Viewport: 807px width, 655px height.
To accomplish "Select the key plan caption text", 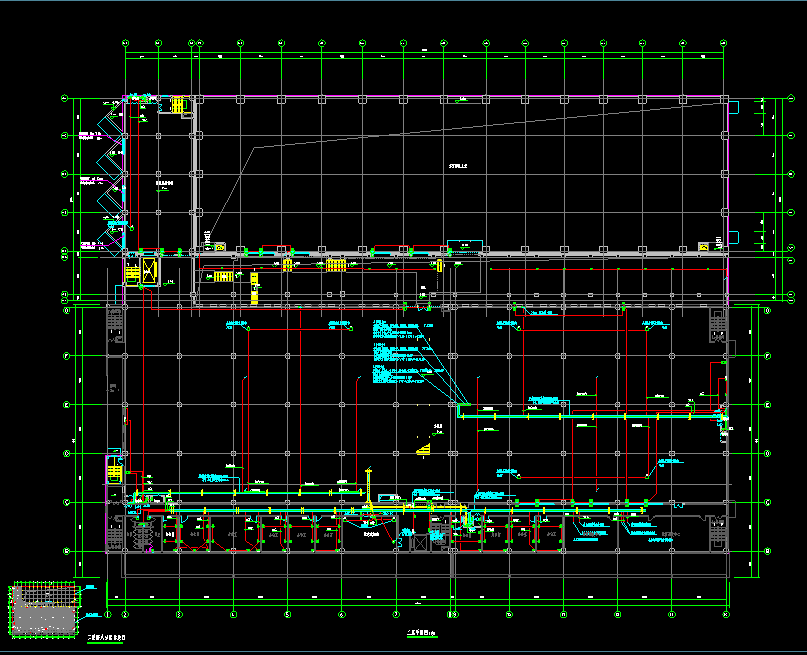I will click(105, 637).
